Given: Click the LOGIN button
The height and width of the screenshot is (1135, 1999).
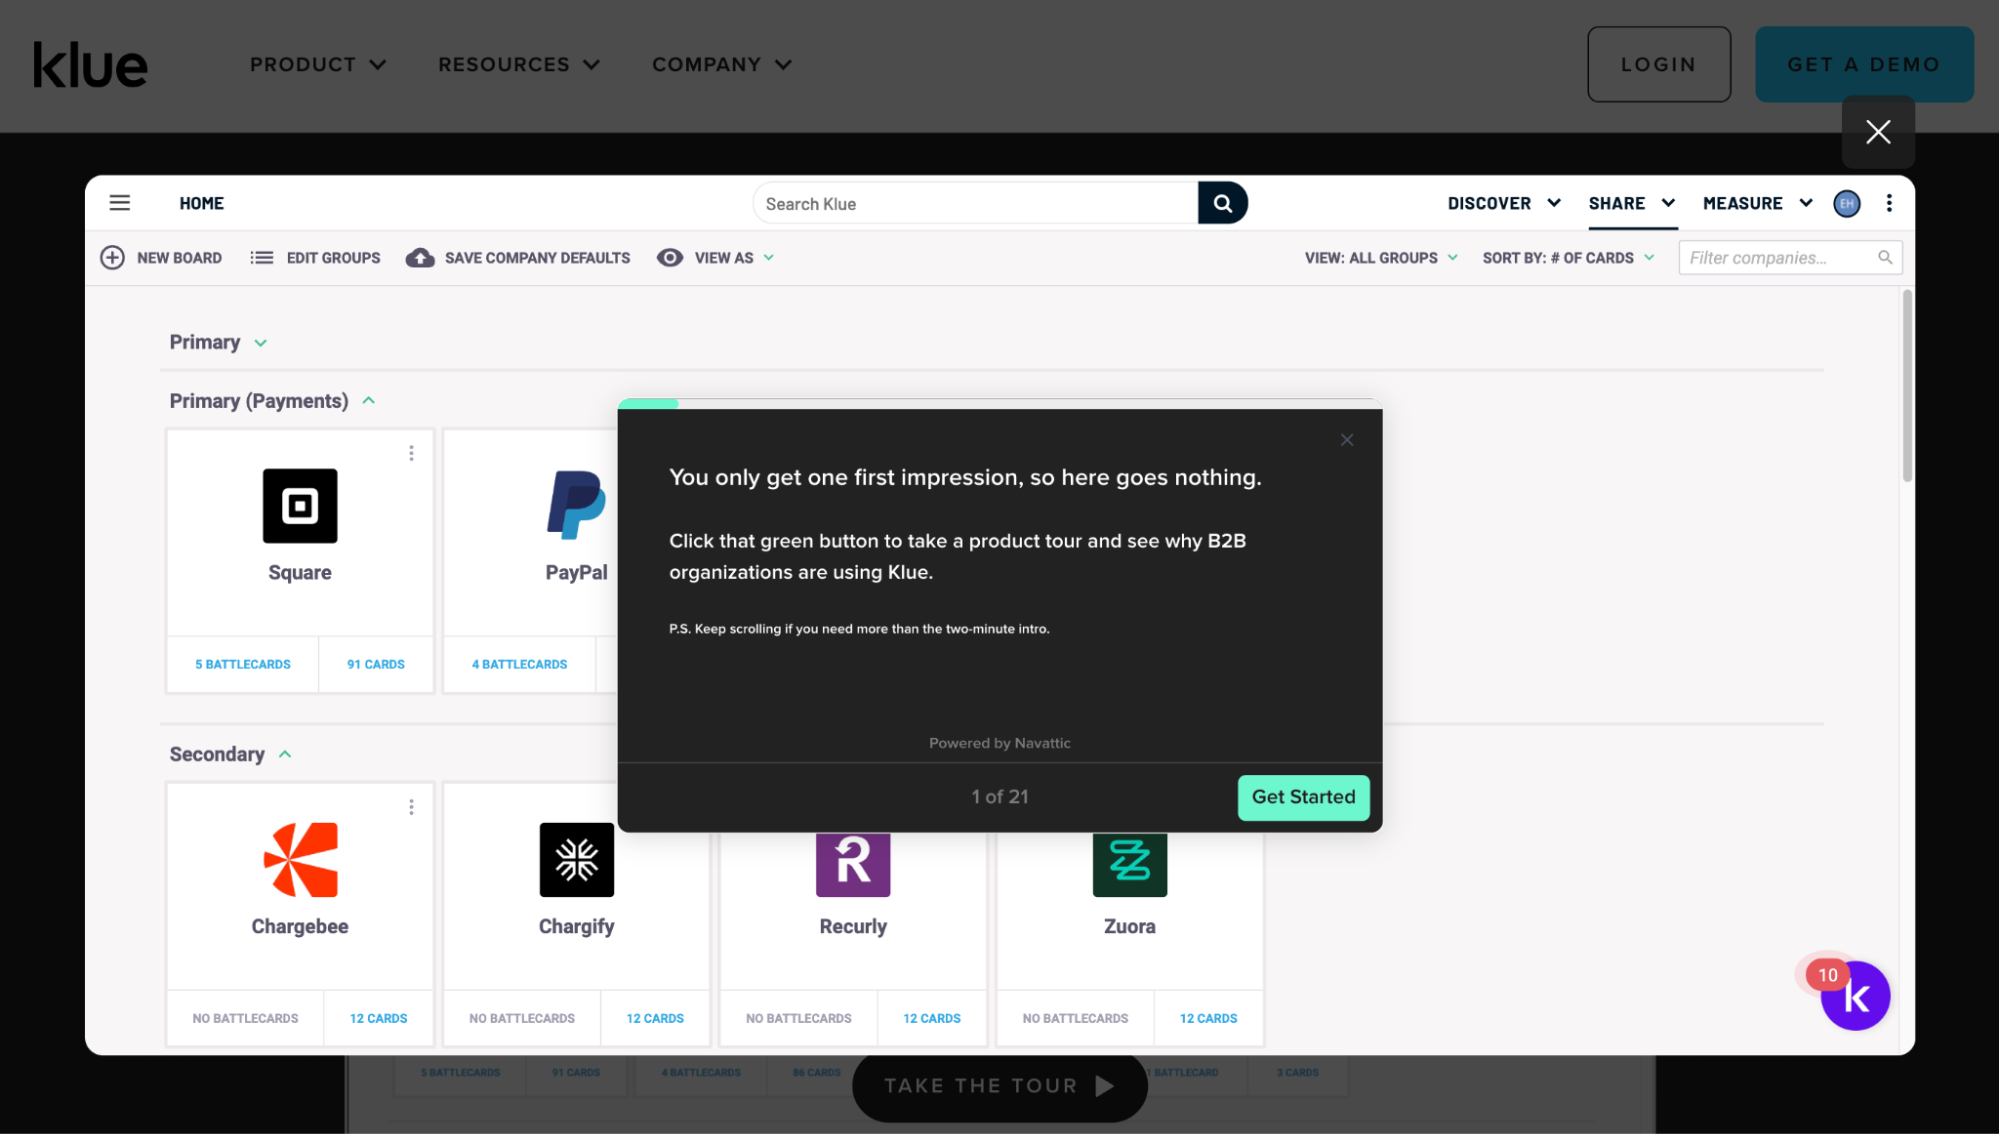Looking at the screenshot, I should [1658, 64].
